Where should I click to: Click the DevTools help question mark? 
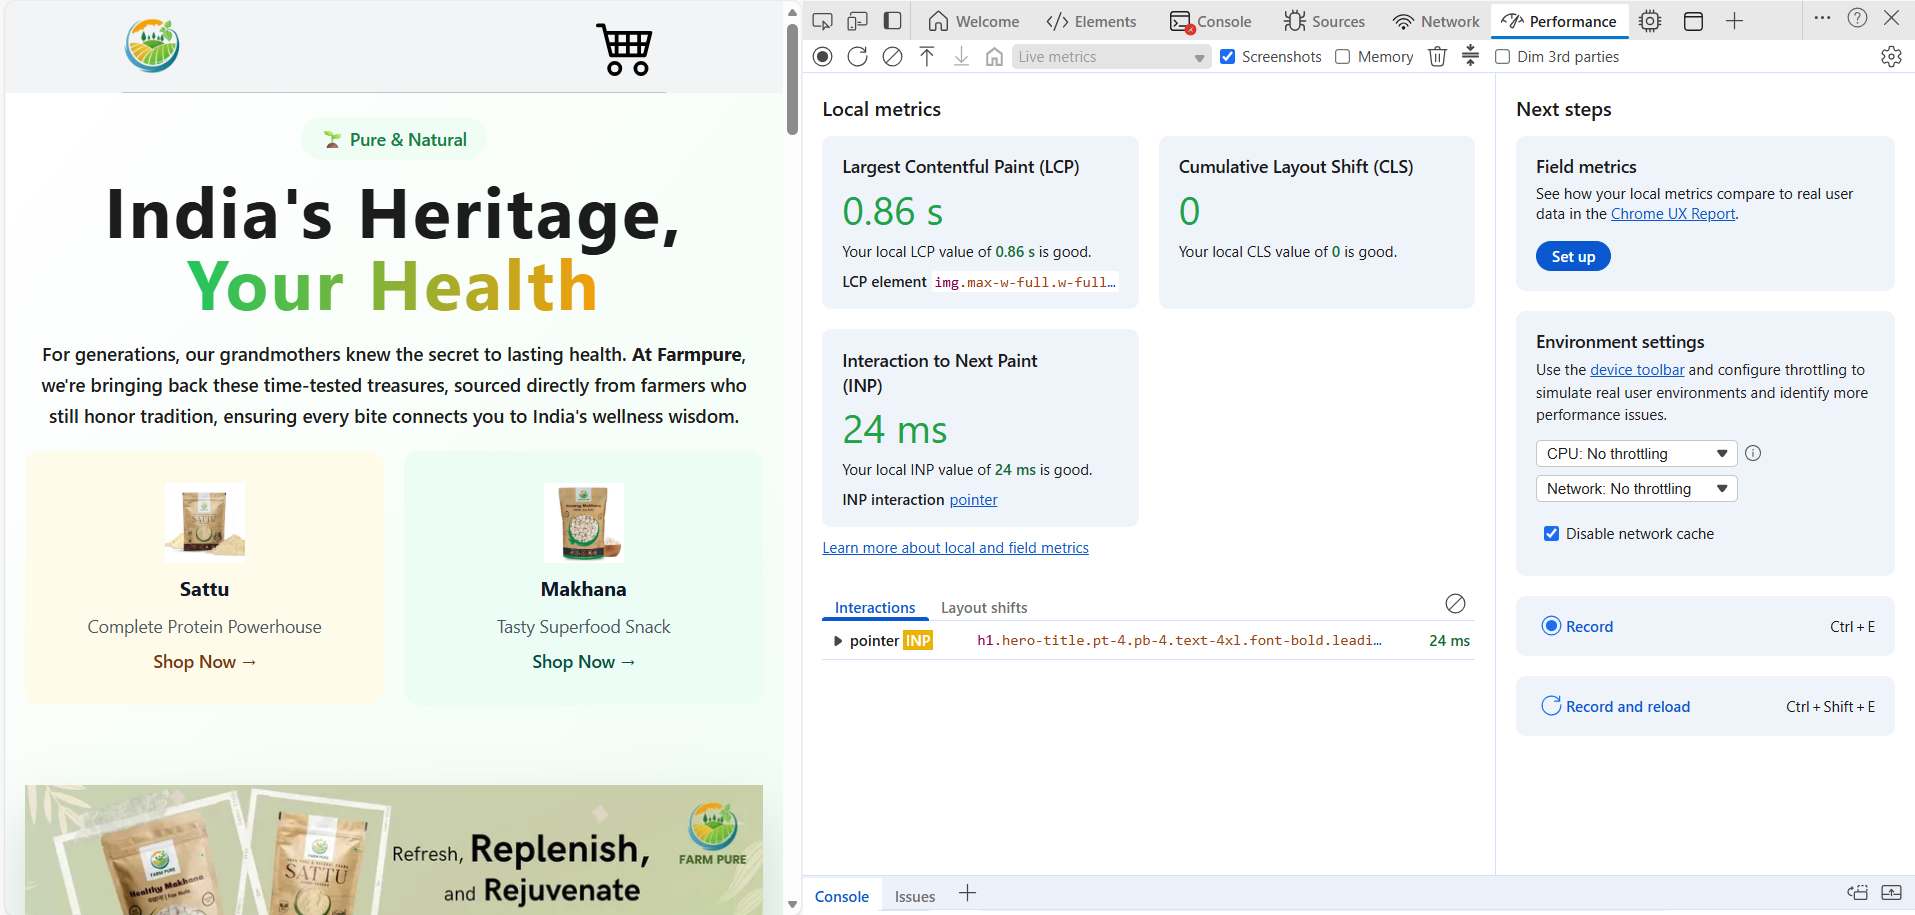point(1857,18)
